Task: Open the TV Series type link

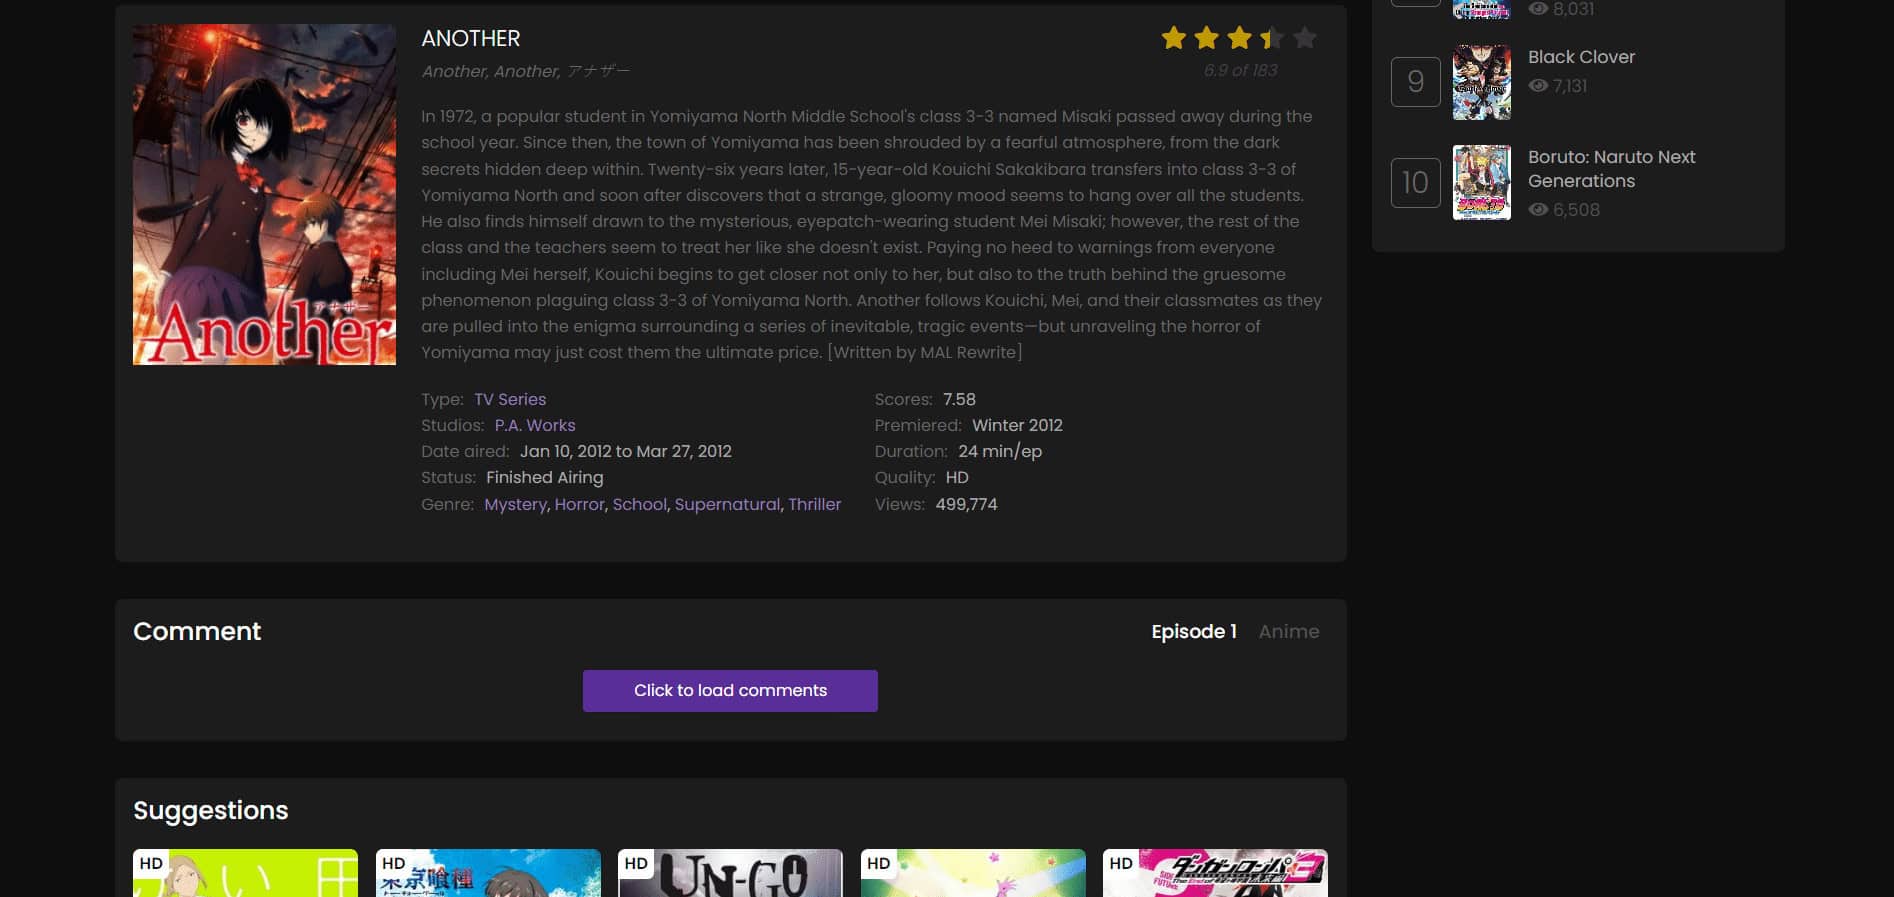Action: pos(510,399)
